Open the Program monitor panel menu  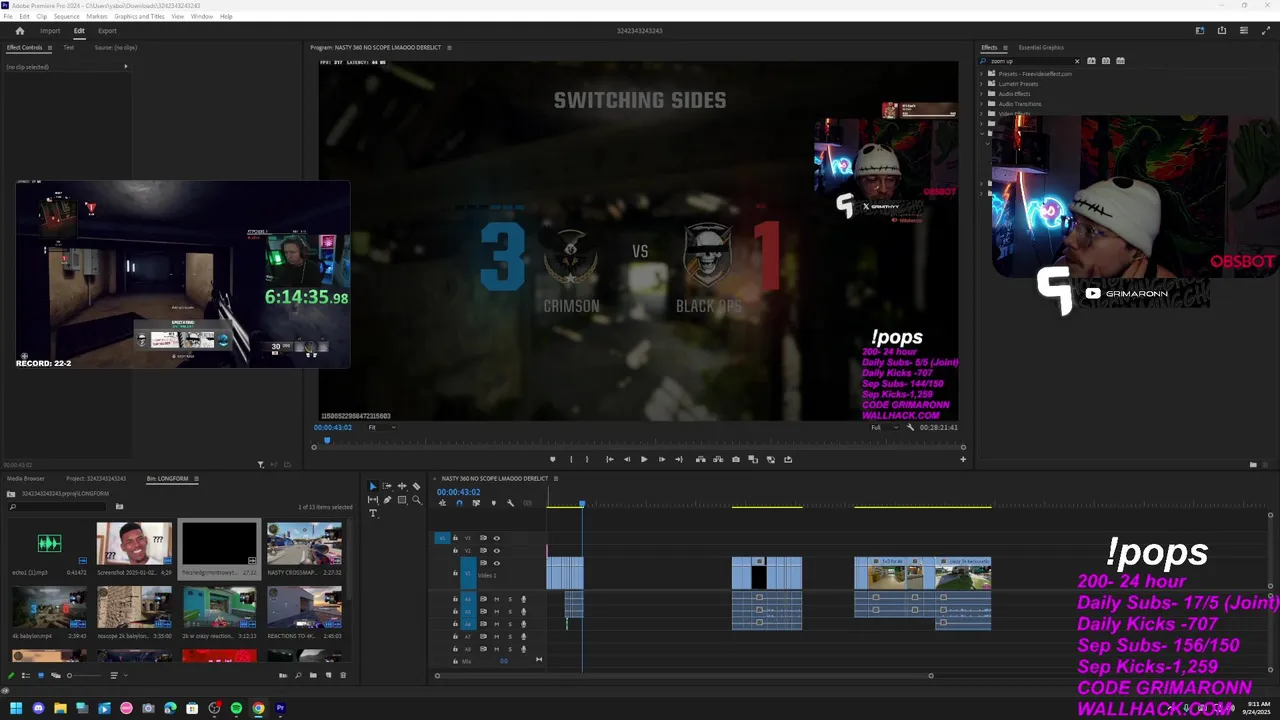(449, 47)
